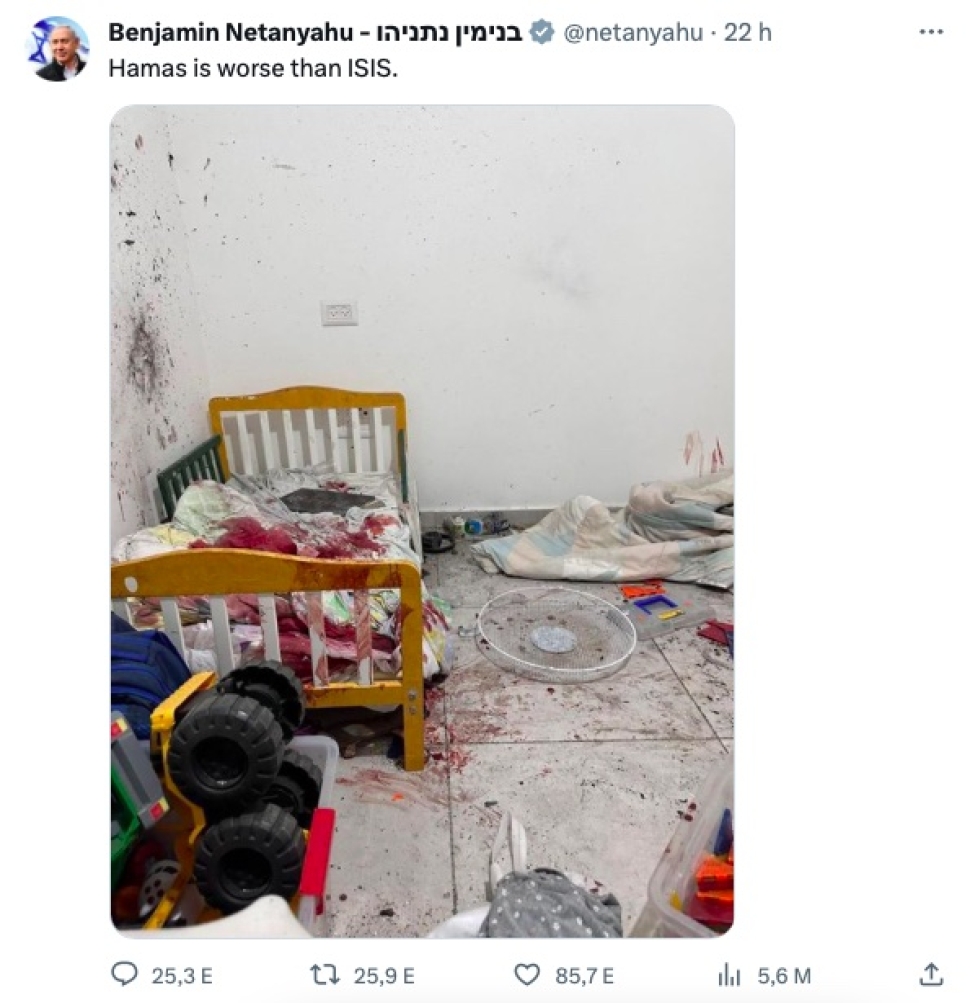The image size is (970, 1003).
Task: Open the three-dot more options menu
Action: point(931,31)
